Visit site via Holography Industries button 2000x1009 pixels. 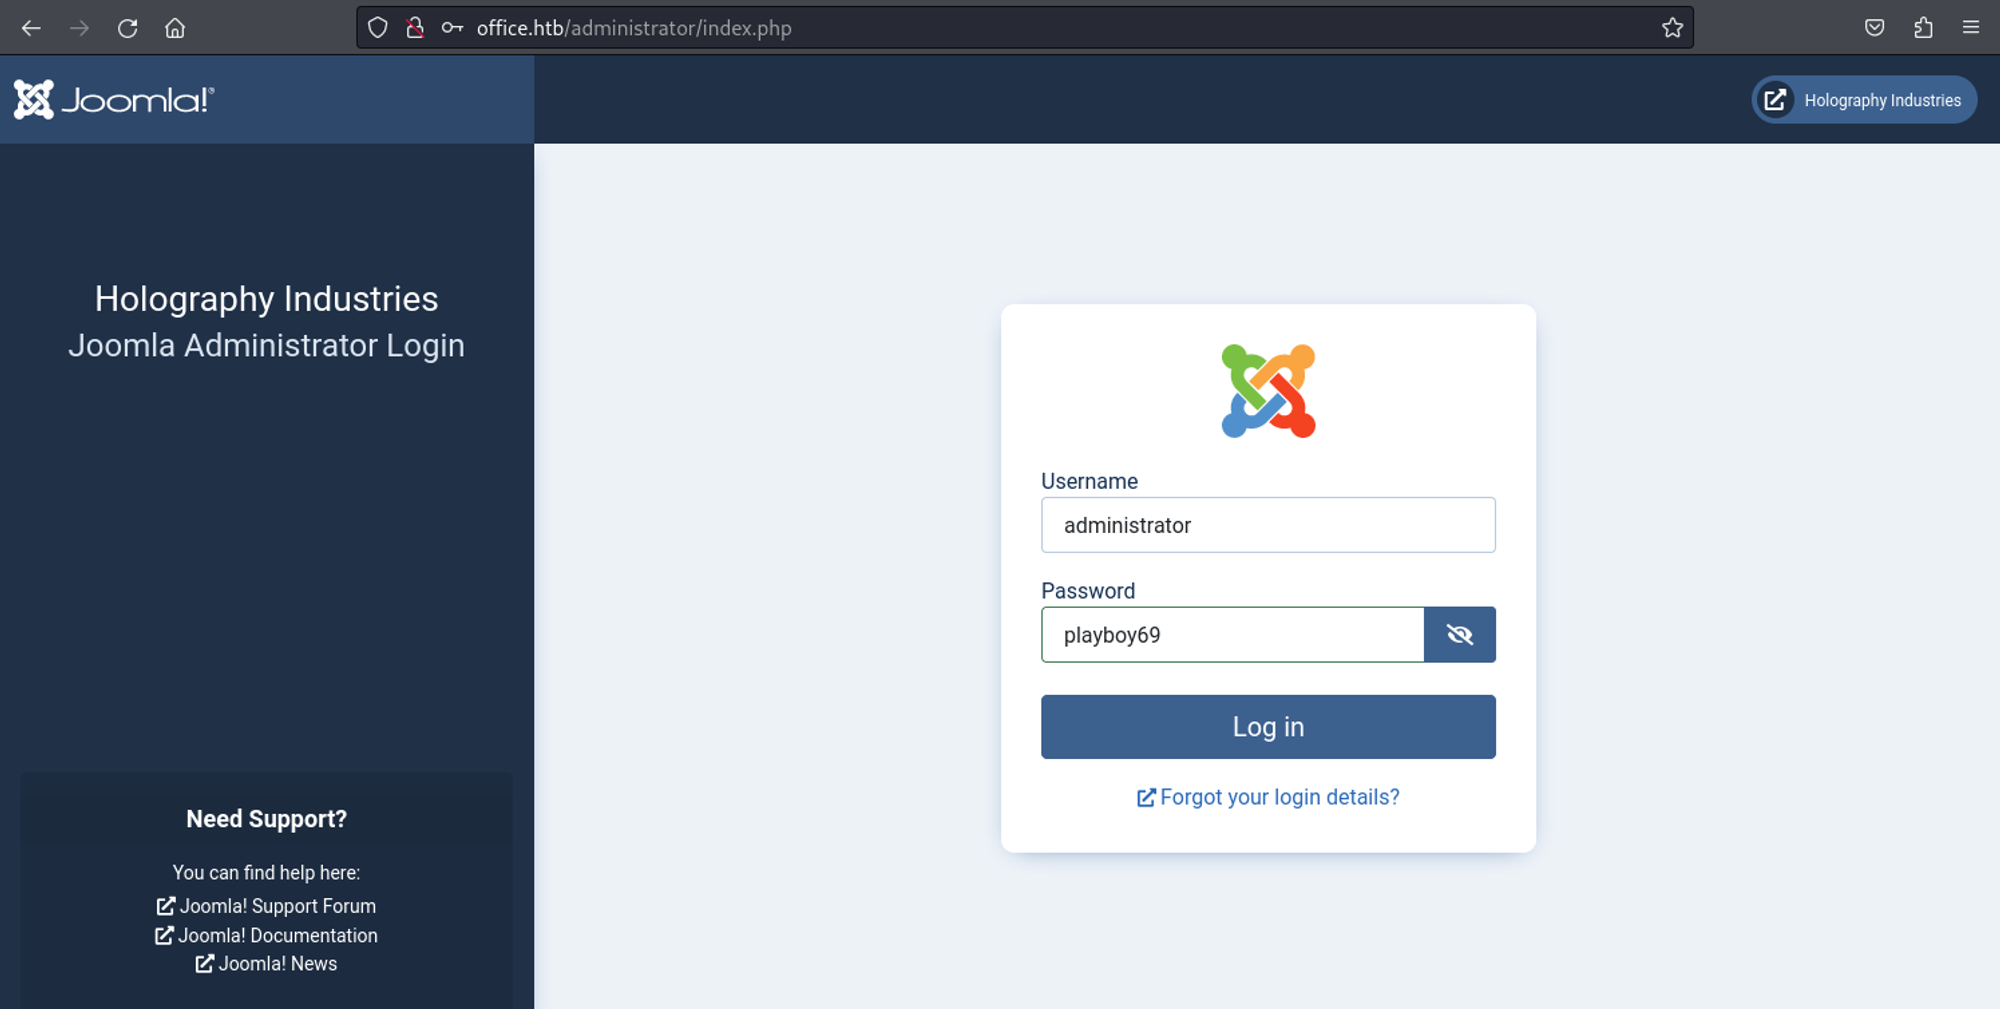(x=1864, y=100)
